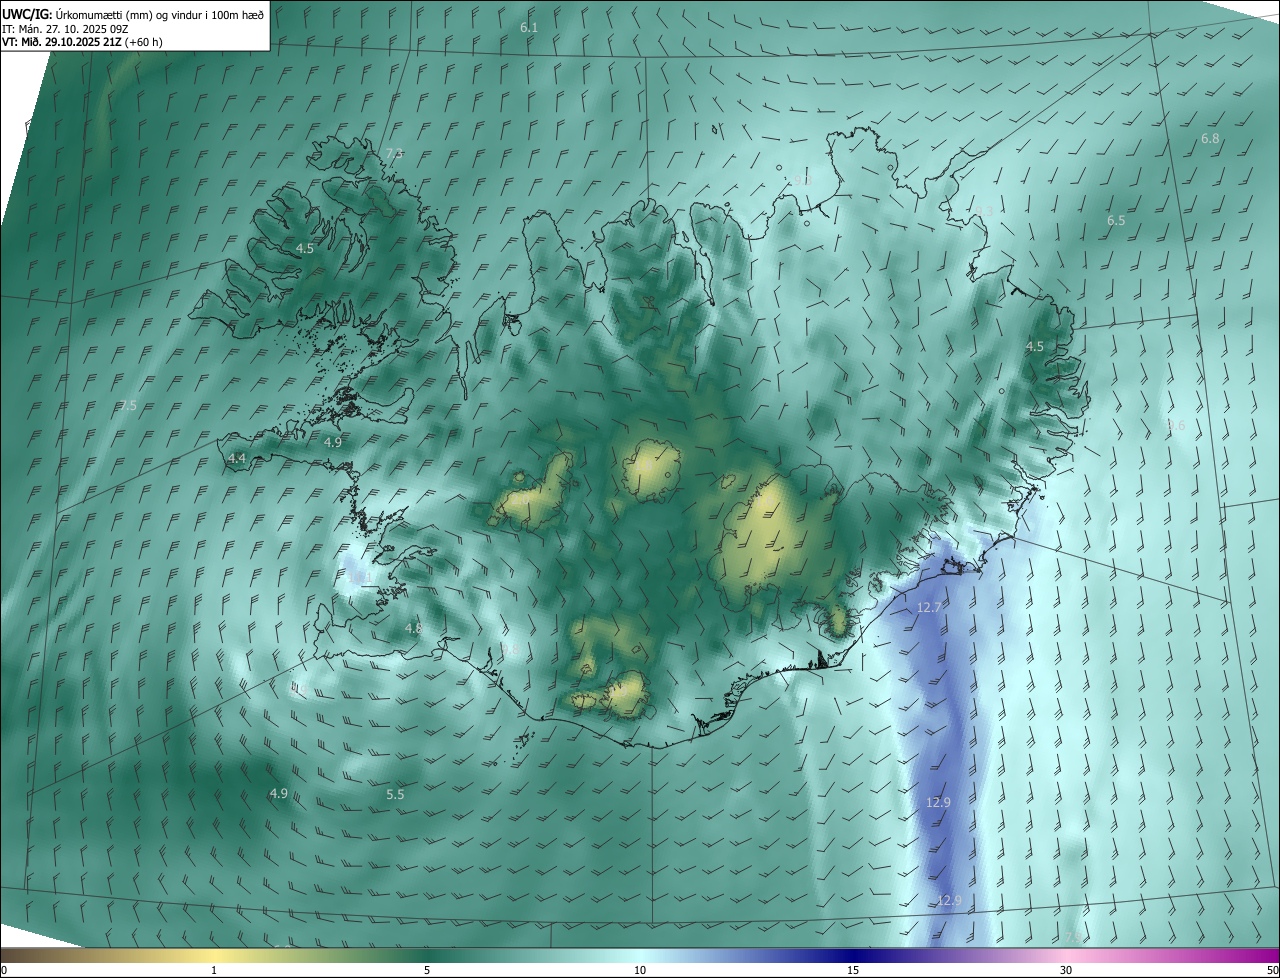Click the 12.7 value label on the map

929,607
